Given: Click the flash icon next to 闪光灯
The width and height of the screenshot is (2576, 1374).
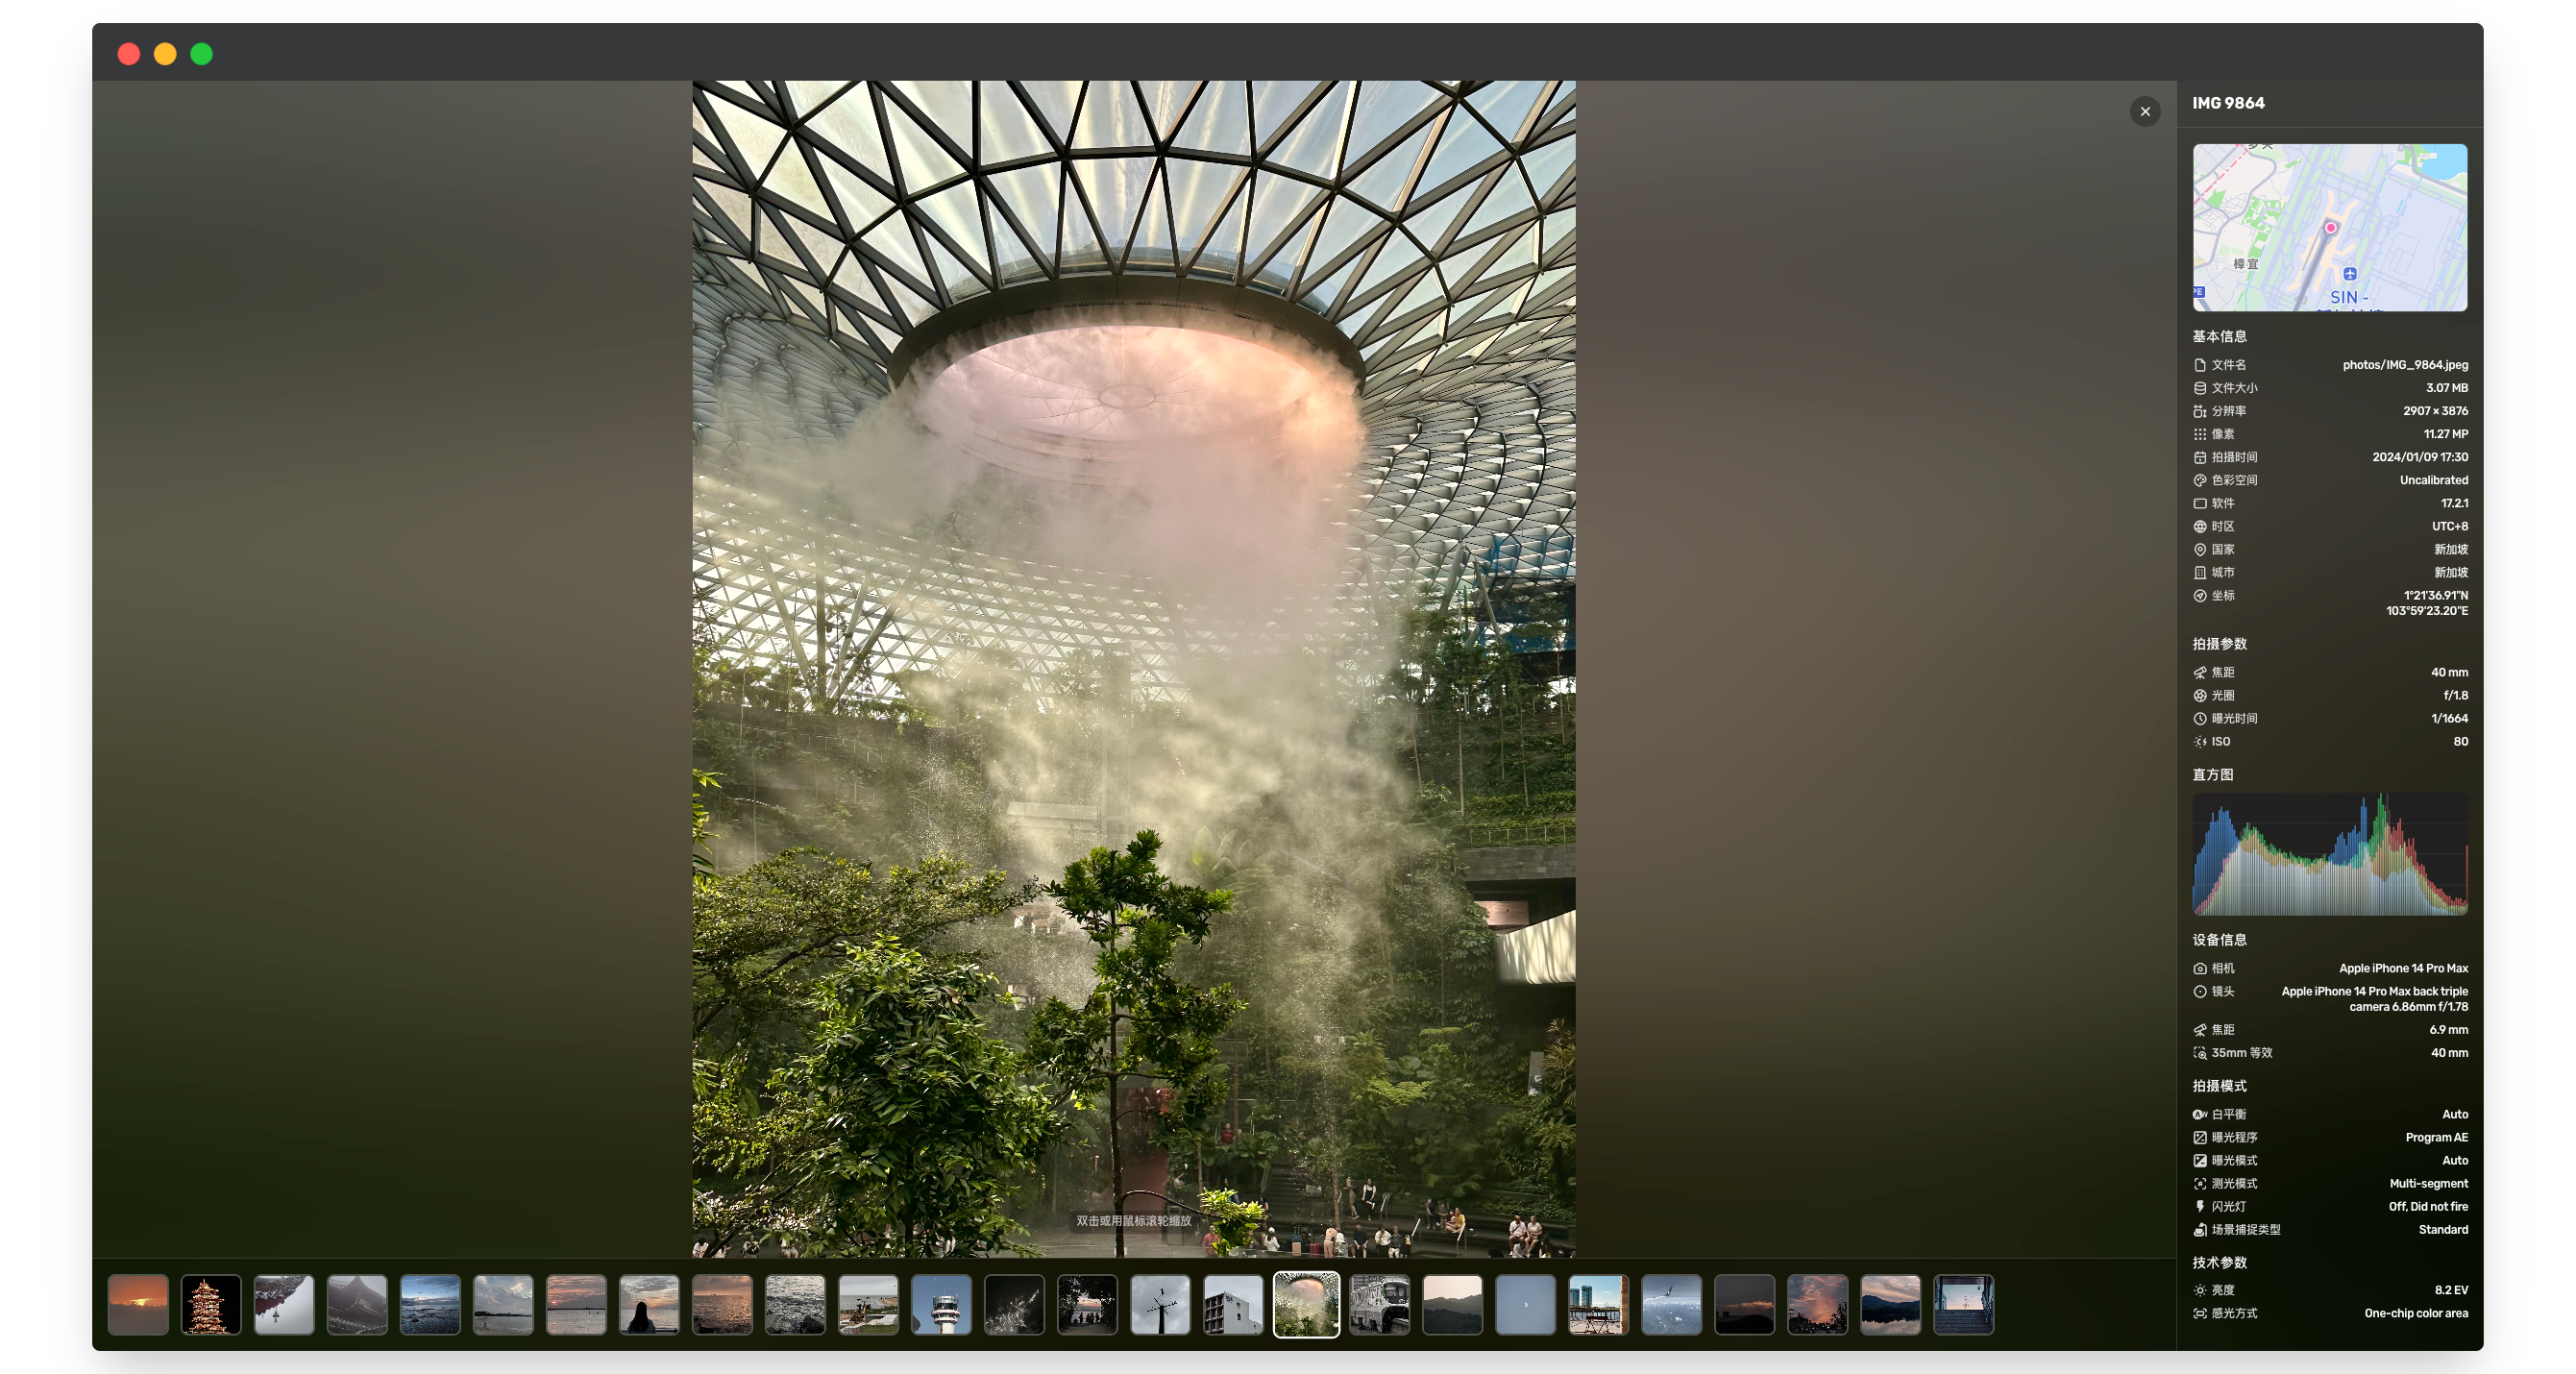Looking at the screenshot, I should [2199, 1207].
